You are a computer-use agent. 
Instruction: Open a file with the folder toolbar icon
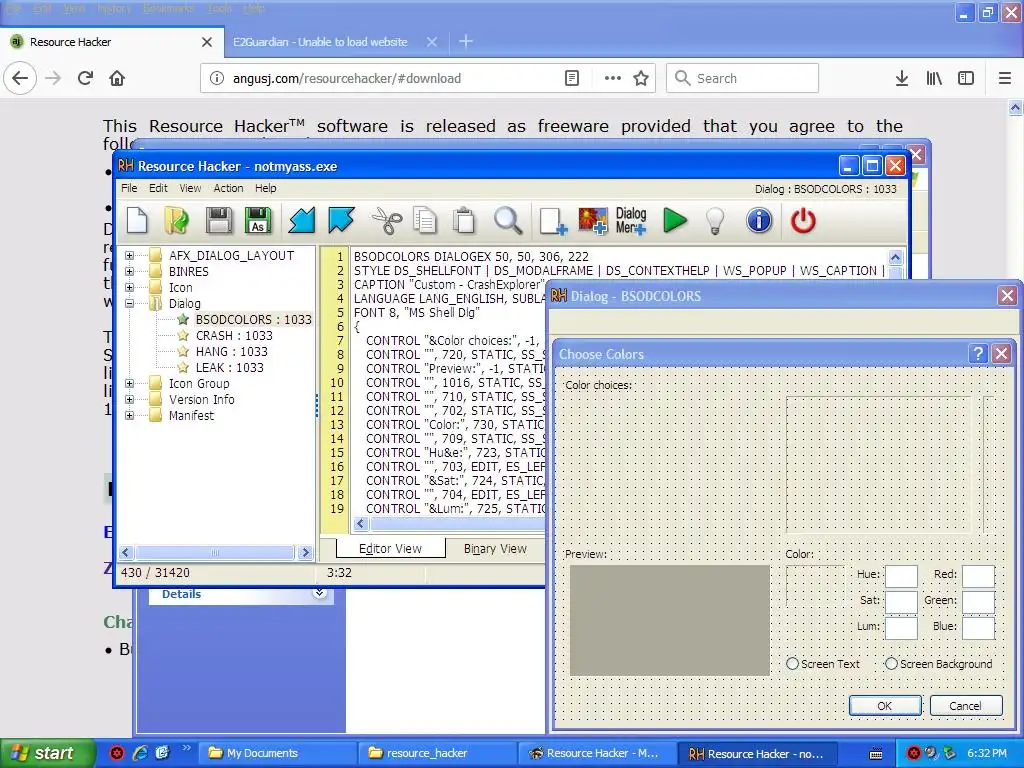pos(176,221)
